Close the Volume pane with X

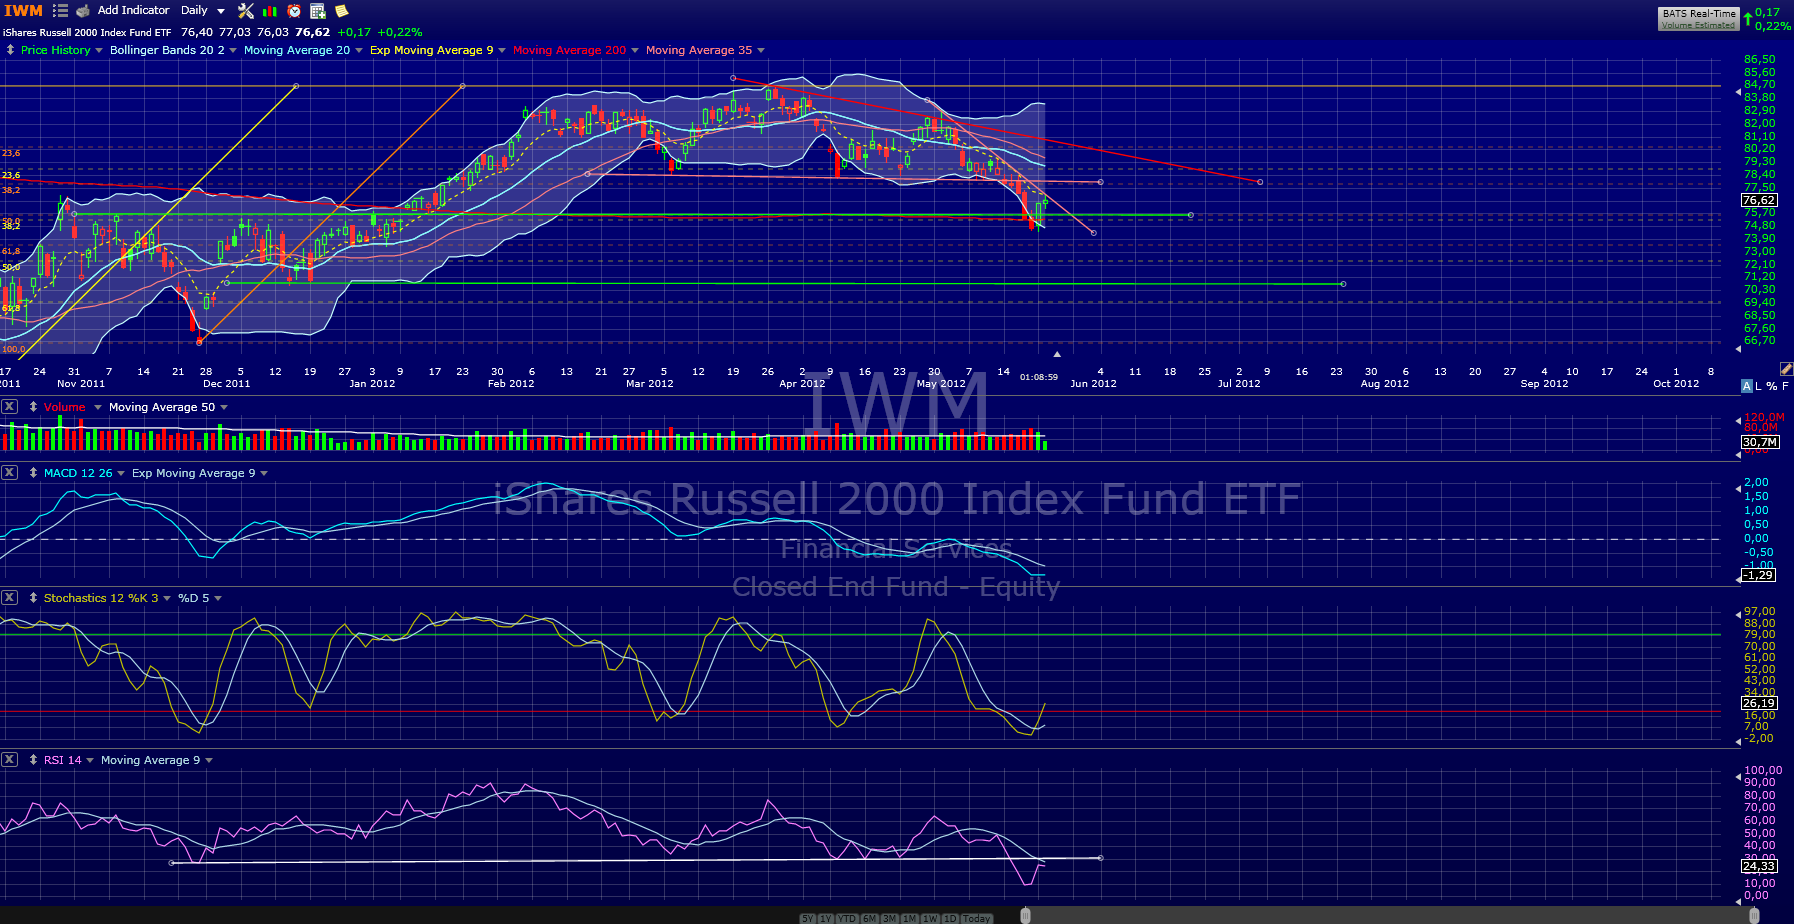pos(9,406)
